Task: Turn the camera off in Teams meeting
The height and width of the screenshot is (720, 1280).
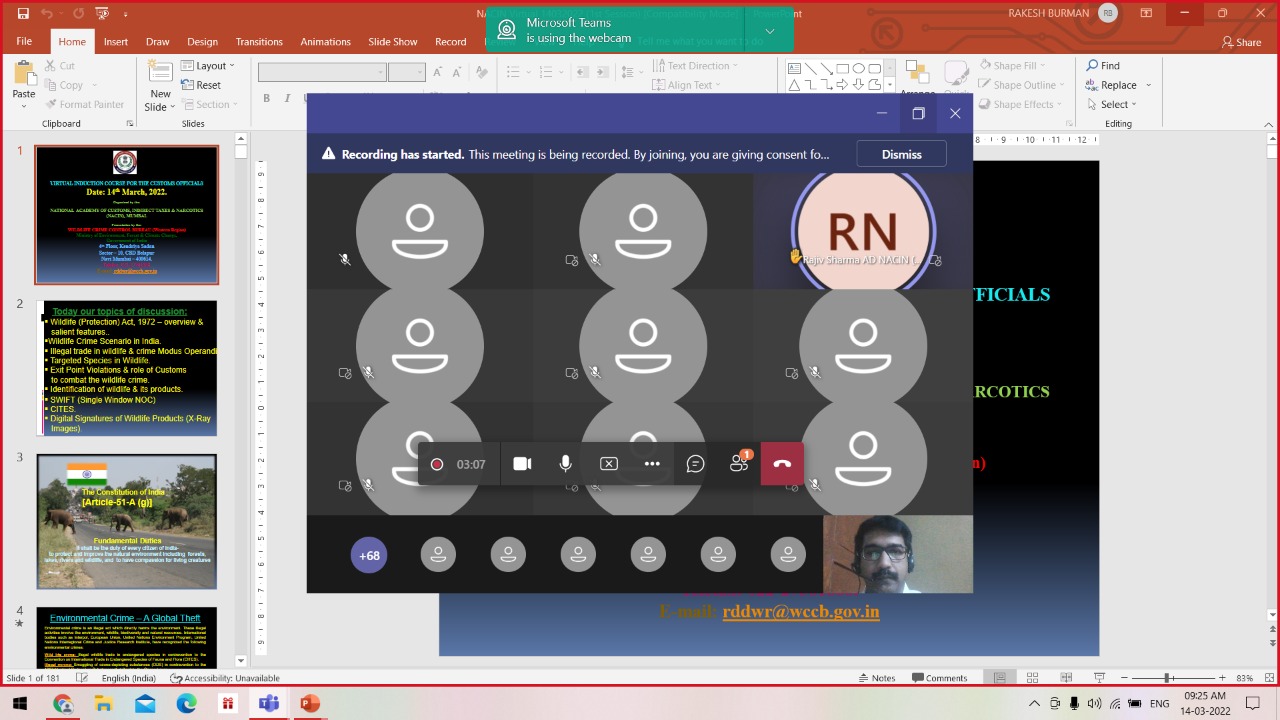Action: coord(522,464)
